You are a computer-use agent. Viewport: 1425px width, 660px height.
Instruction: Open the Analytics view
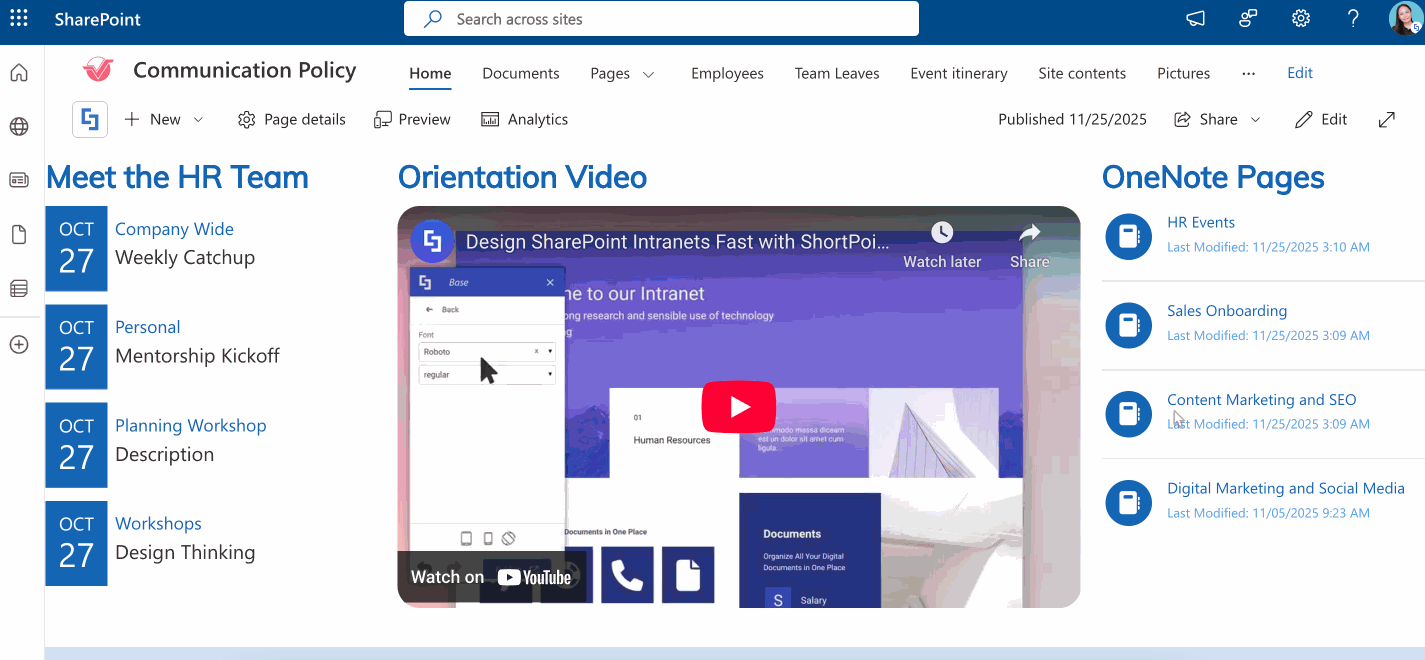coord(524,119)
